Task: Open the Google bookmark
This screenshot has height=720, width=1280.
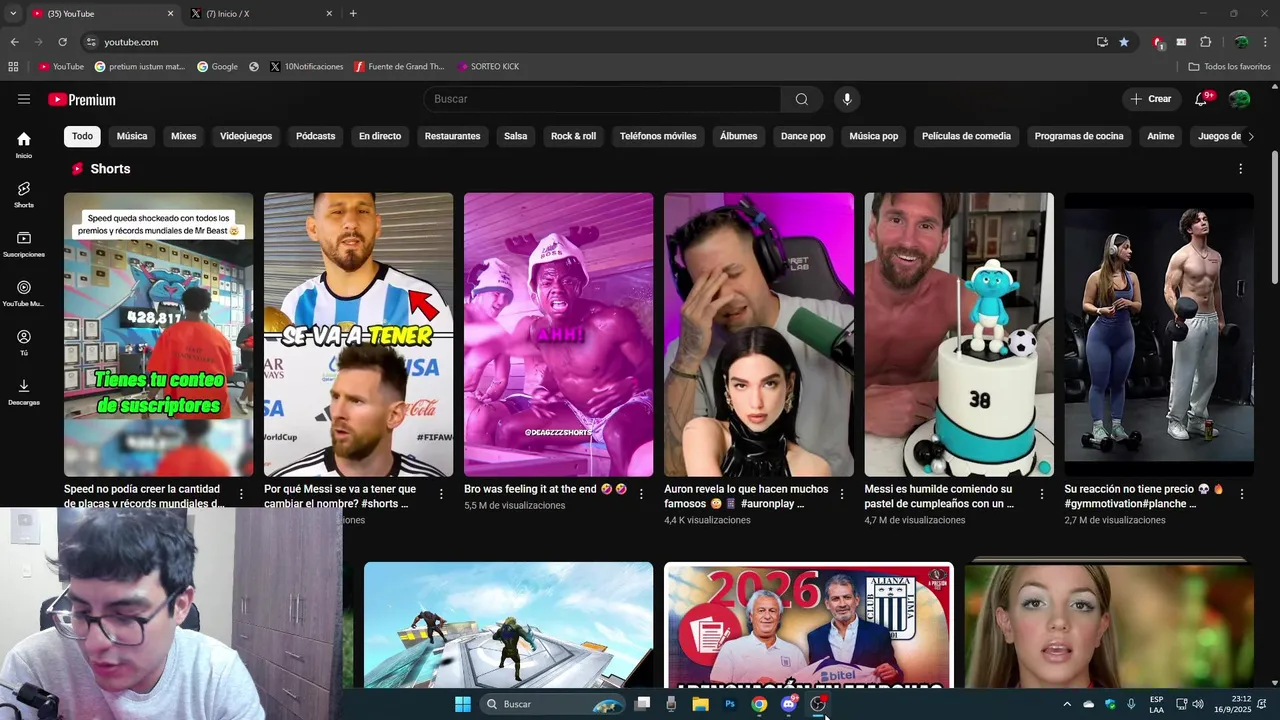Action: (217, 67)
